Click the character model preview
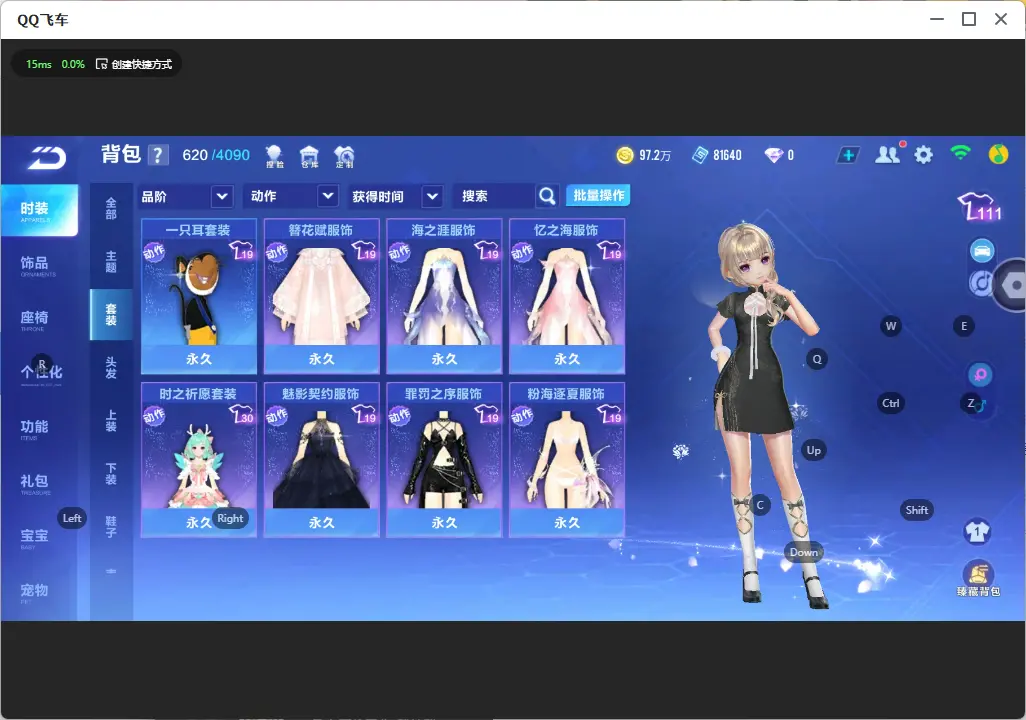1026x720 pixels. tap(766, 414)
